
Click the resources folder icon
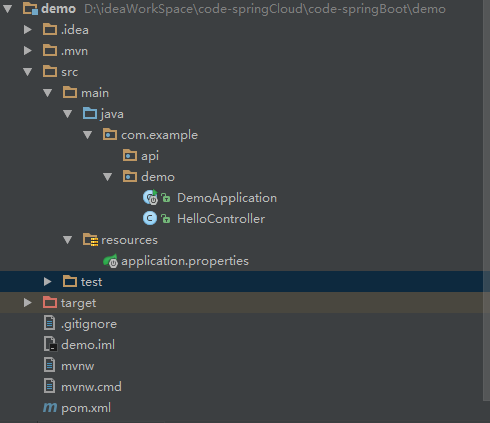(90, 240)
